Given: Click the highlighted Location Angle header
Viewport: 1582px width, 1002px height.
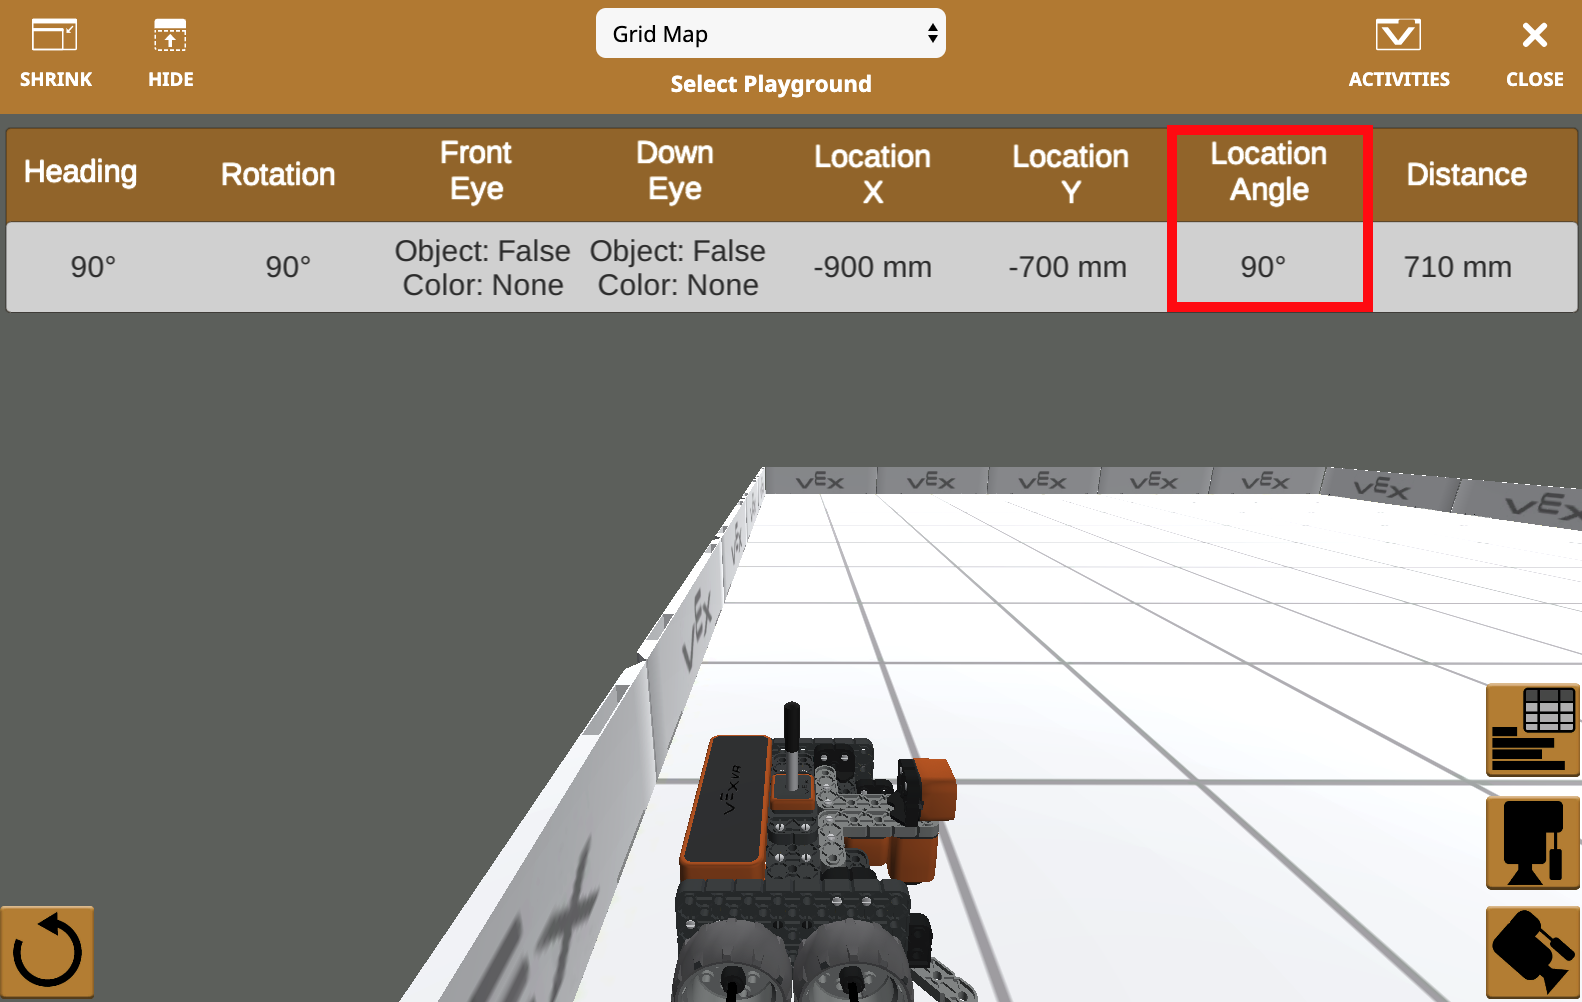Looking at the screenshot, I should [1268, 171].
